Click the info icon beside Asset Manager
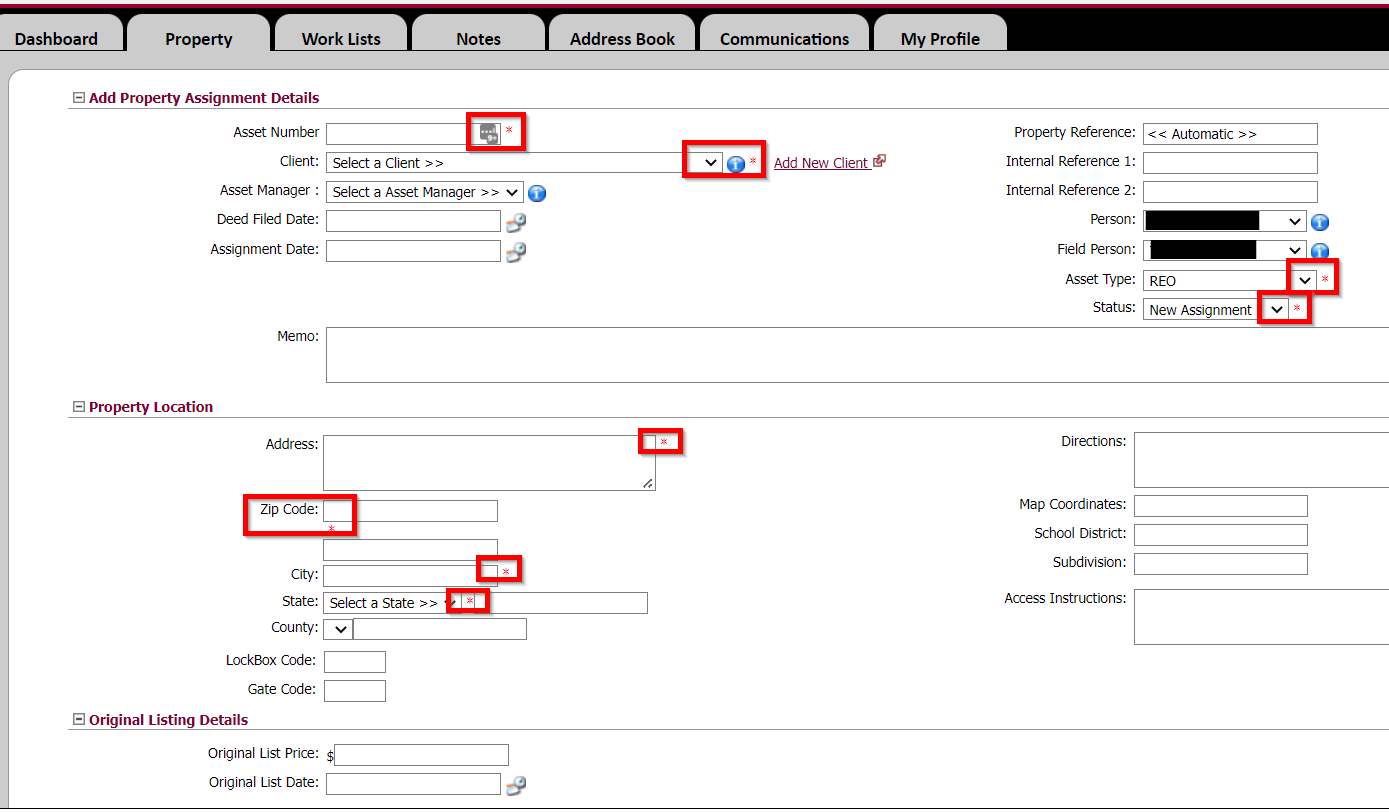Screen dimensions: 1389x812 (537, 193)
